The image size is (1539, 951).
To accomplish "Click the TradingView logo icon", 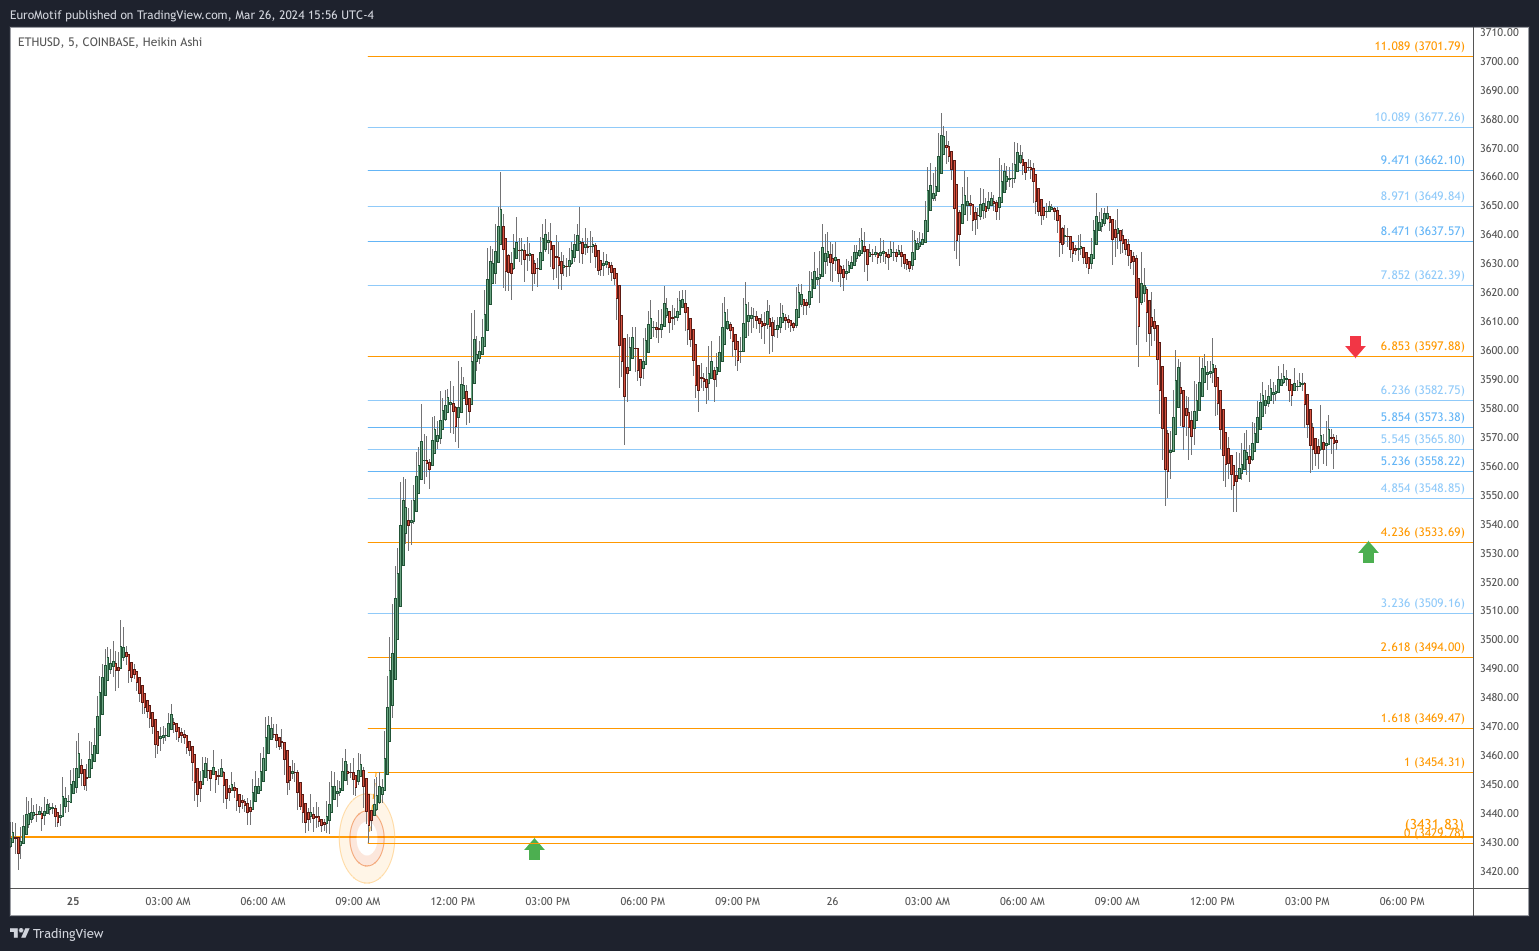I will tap(19, 934).
